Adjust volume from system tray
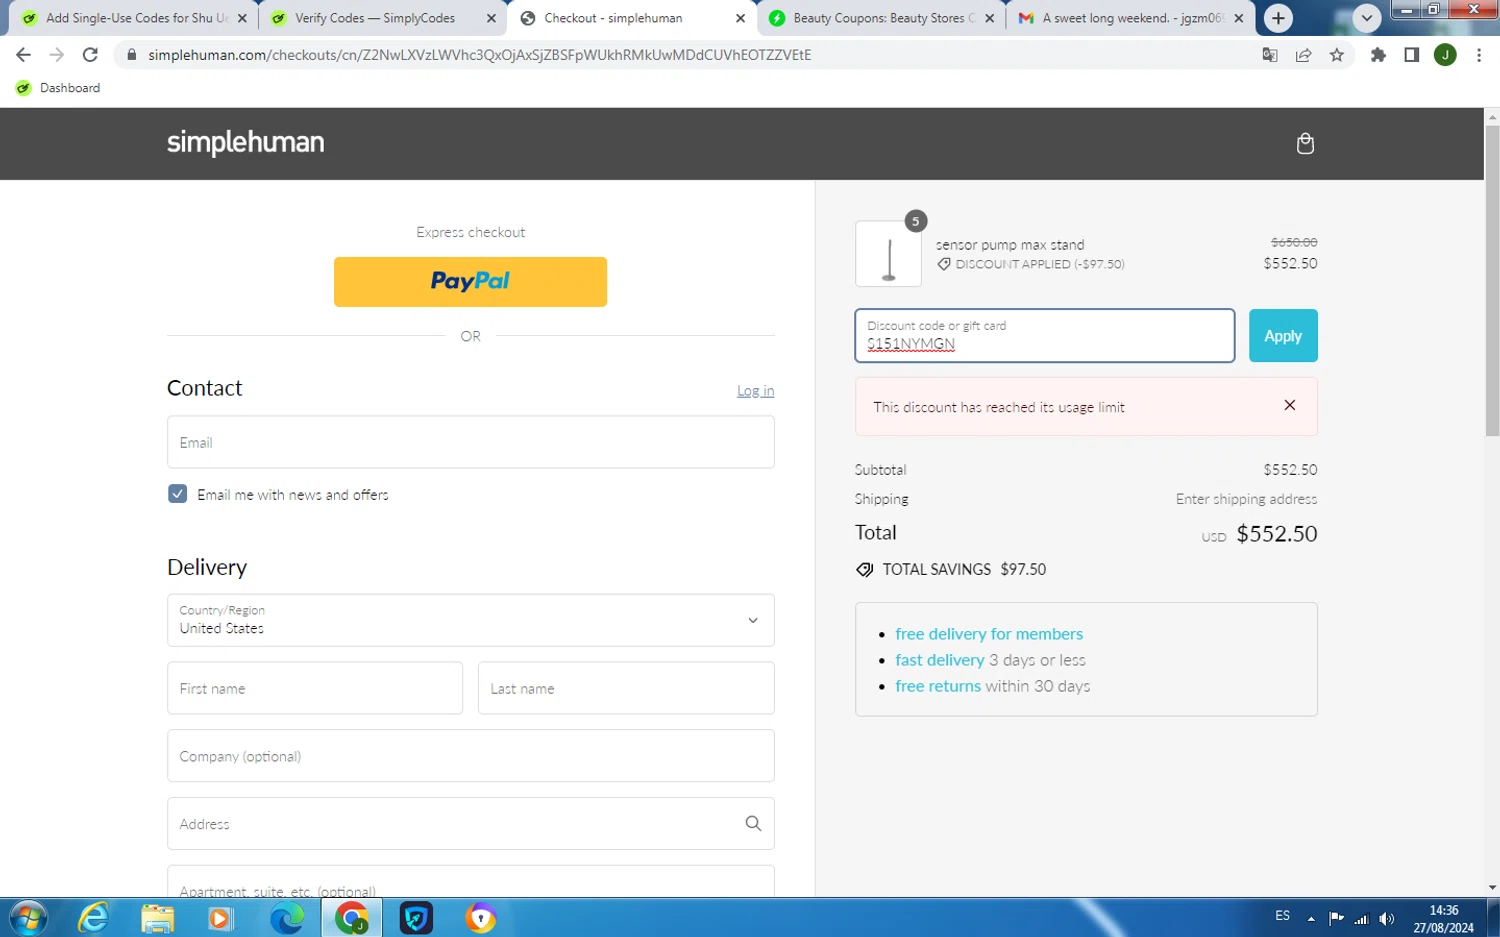 click(x=1386, y=919)
